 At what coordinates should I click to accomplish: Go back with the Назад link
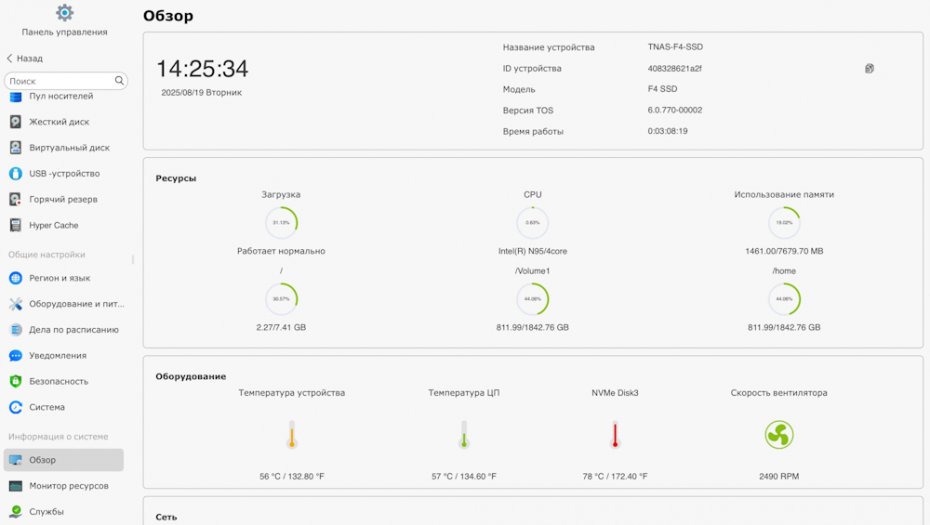pyautogui.click(x=25, y=58)
